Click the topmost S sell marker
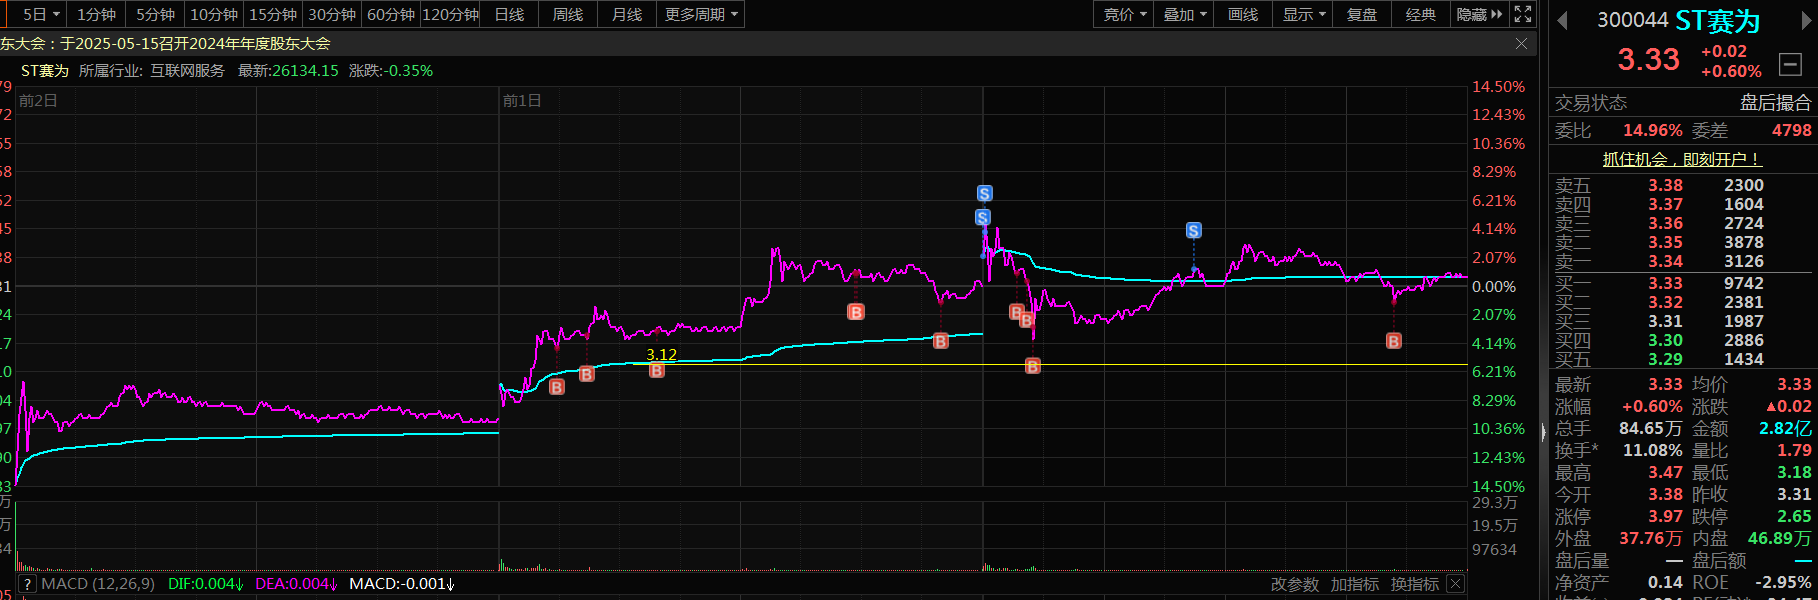 [985, 194]
